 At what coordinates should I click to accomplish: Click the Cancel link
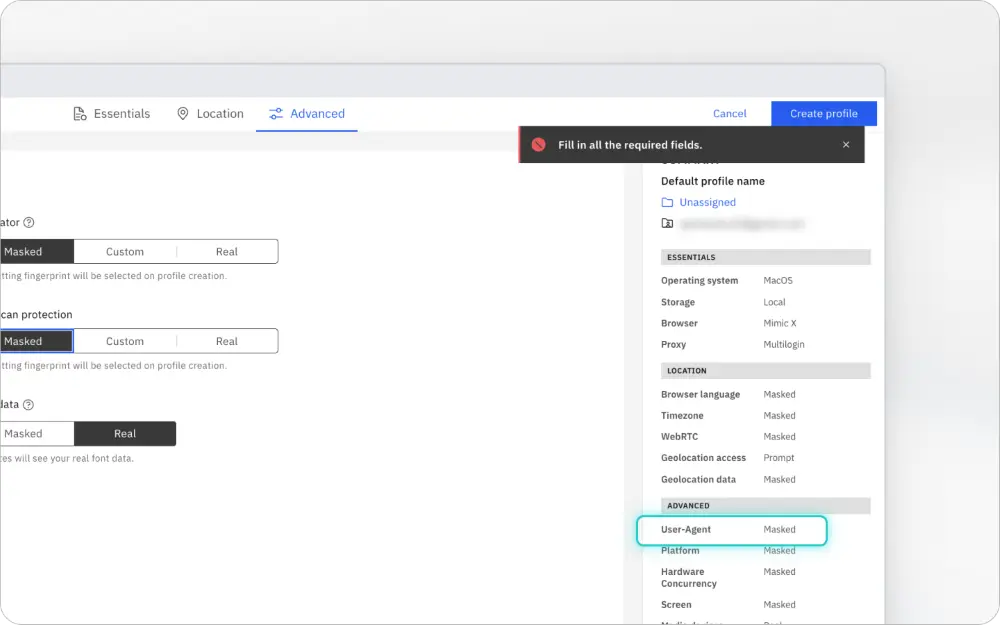pyautogui.click(x=730, y=114)
